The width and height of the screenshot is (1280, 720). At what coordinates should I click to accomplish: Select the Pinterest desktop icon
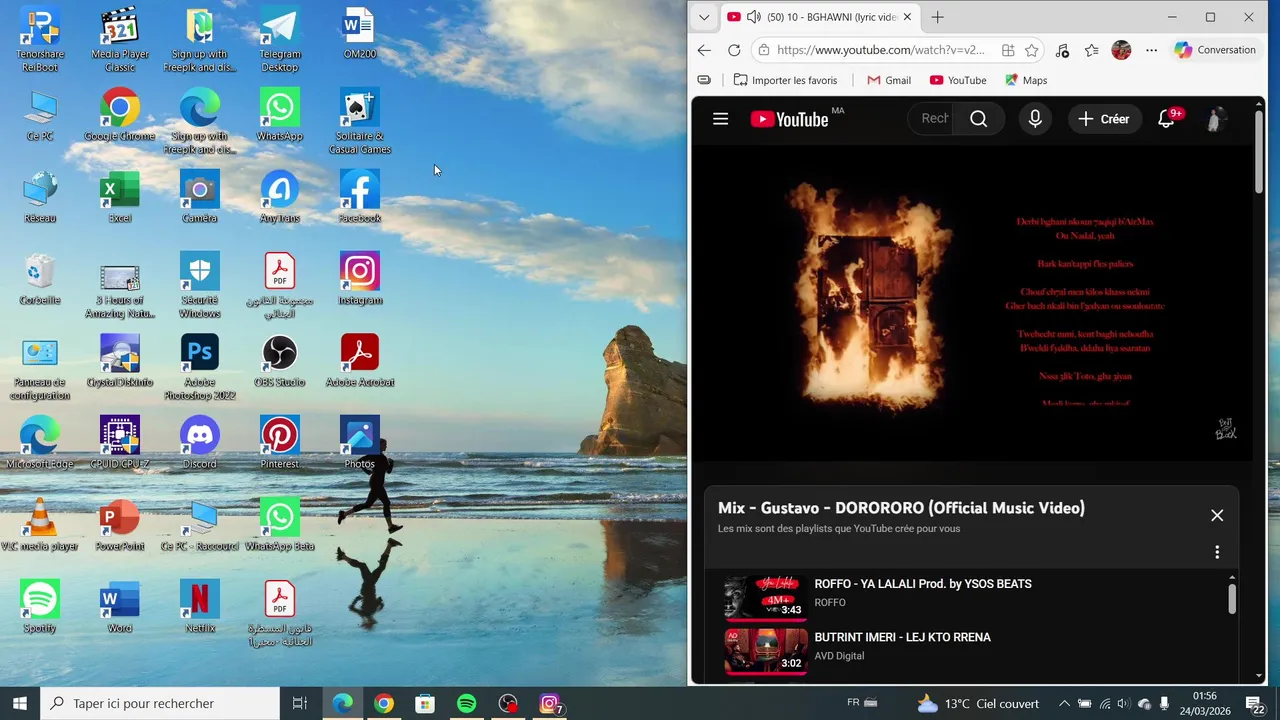coord(280,443)
